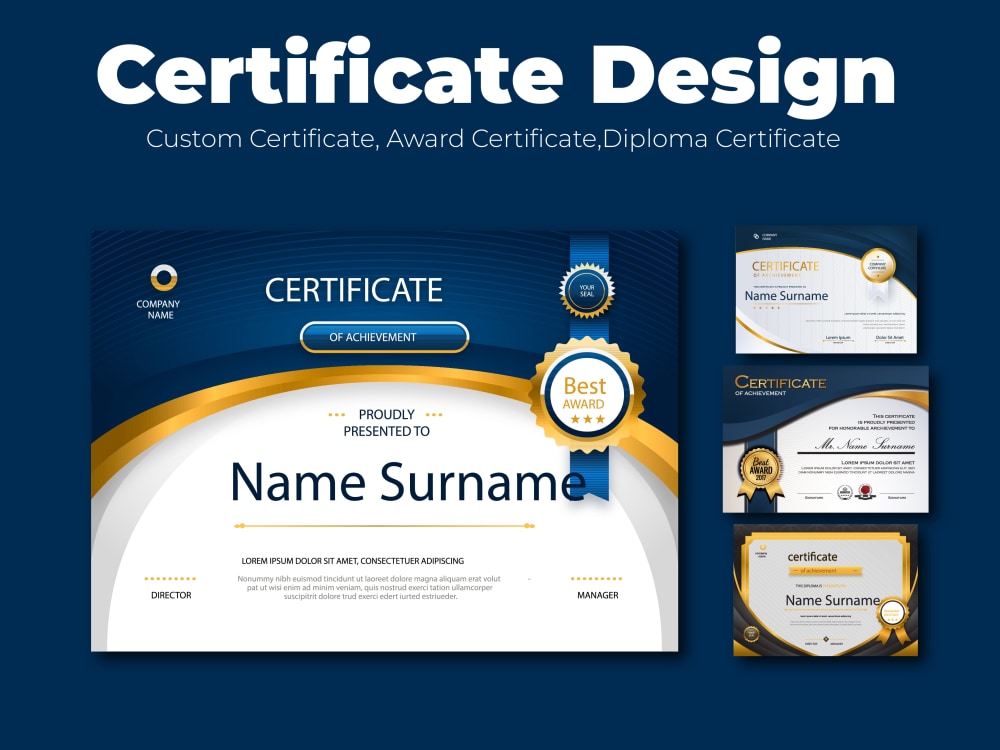Click the 'OF ACHIEVEMENT' pill button
Screen dimensions: 1000x750
(x=385, y=337)
